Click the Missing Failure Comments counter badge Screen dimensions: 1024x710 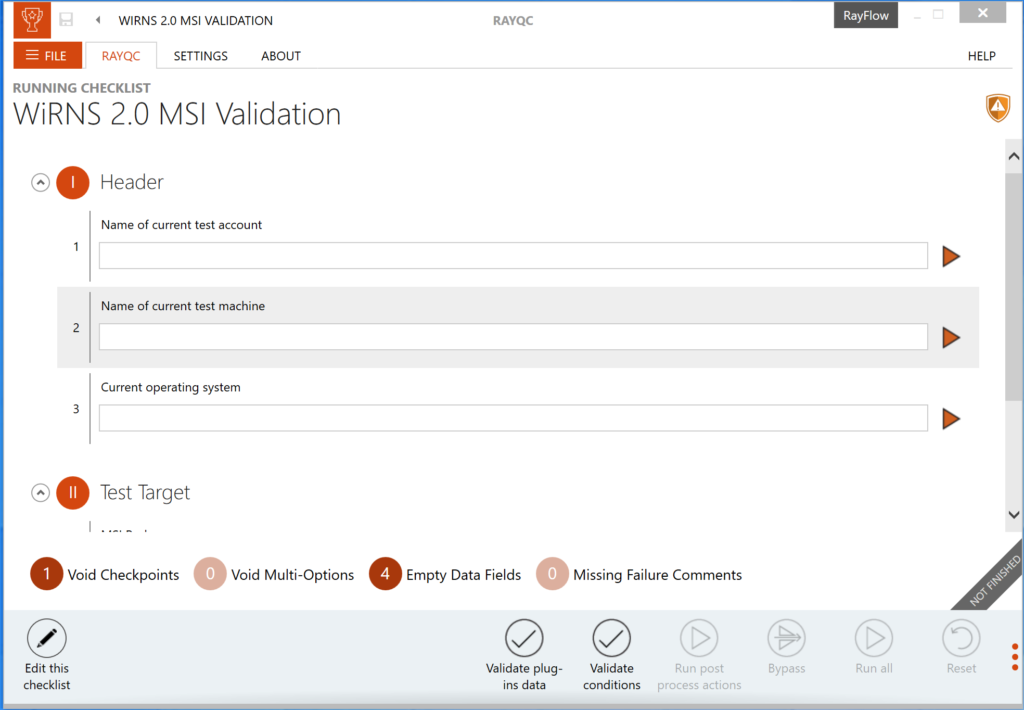click(552, 574)
